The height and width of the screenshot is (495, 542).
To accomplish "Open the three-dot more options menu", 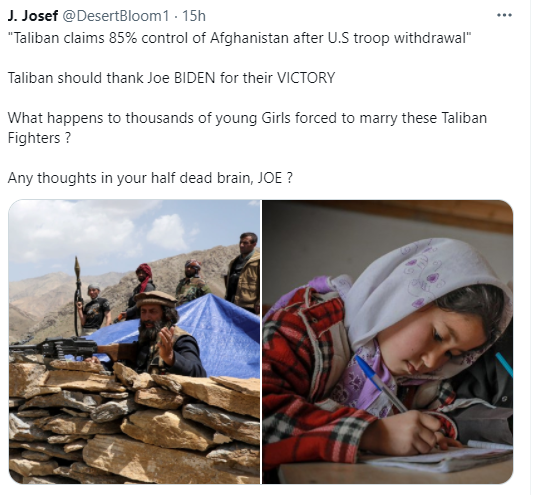I will pos(504,15).
